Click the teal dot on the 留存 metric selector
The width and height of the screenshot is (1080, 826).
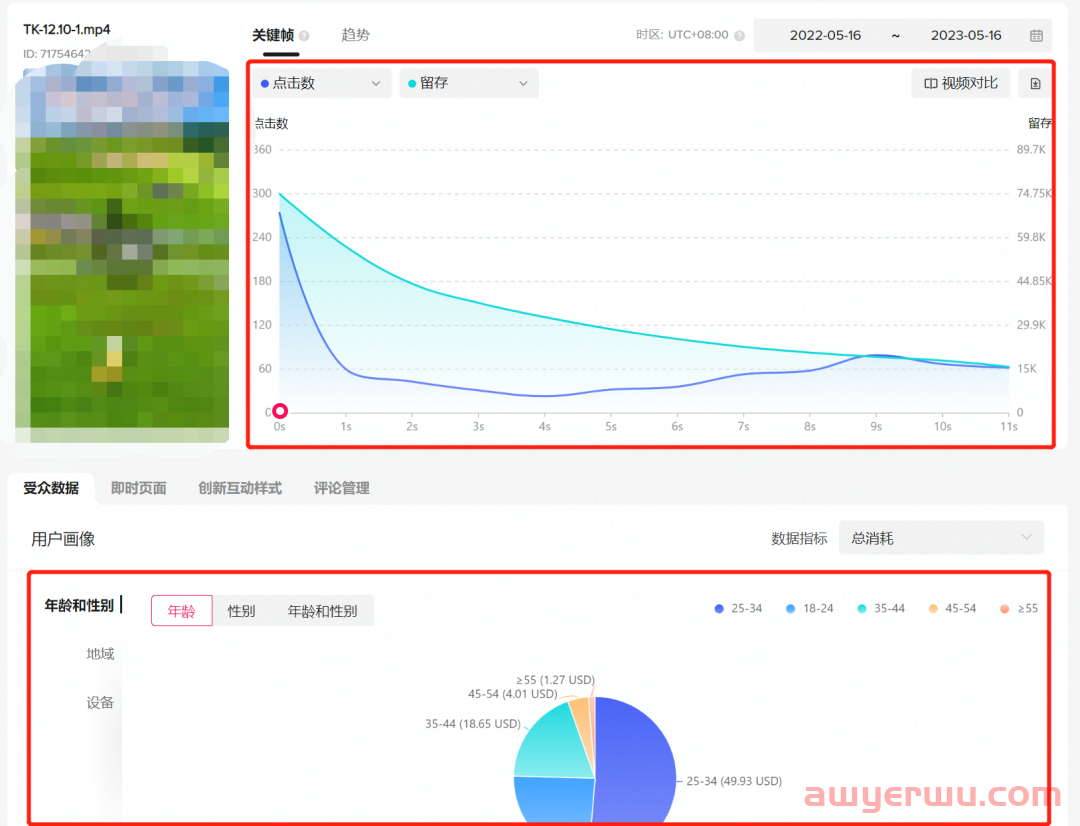click(x=411, y=84)
